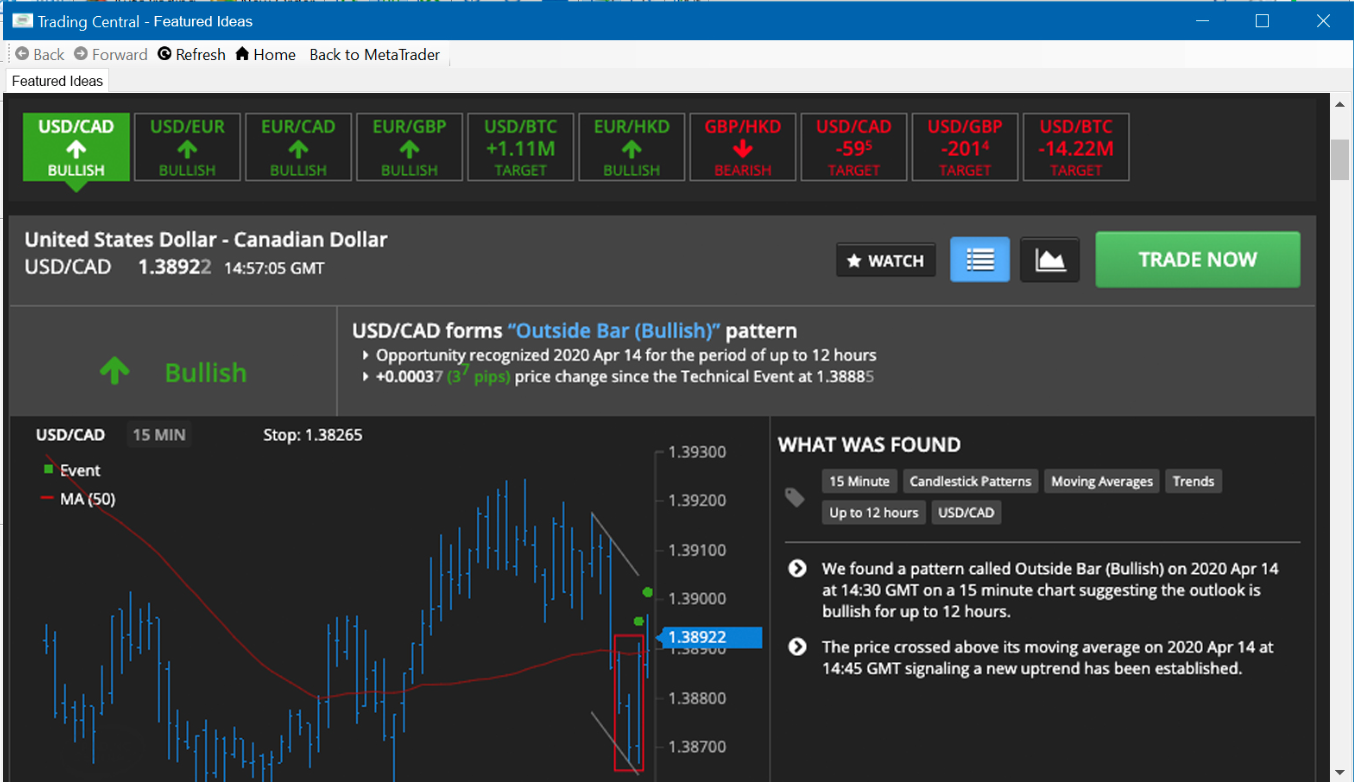
Task: Select the EUR/HKD bullish idea tile
Action: [631, 147]
